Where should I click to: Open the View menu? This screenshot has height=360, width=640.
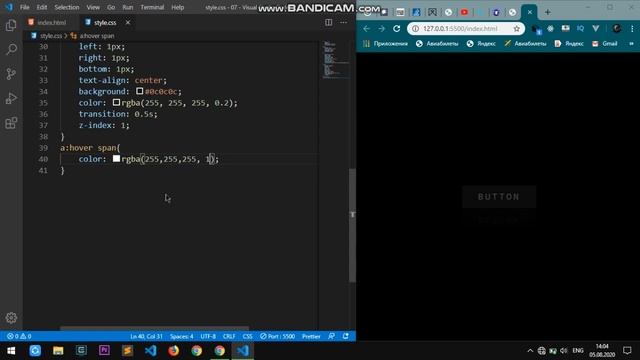(93, 7)
